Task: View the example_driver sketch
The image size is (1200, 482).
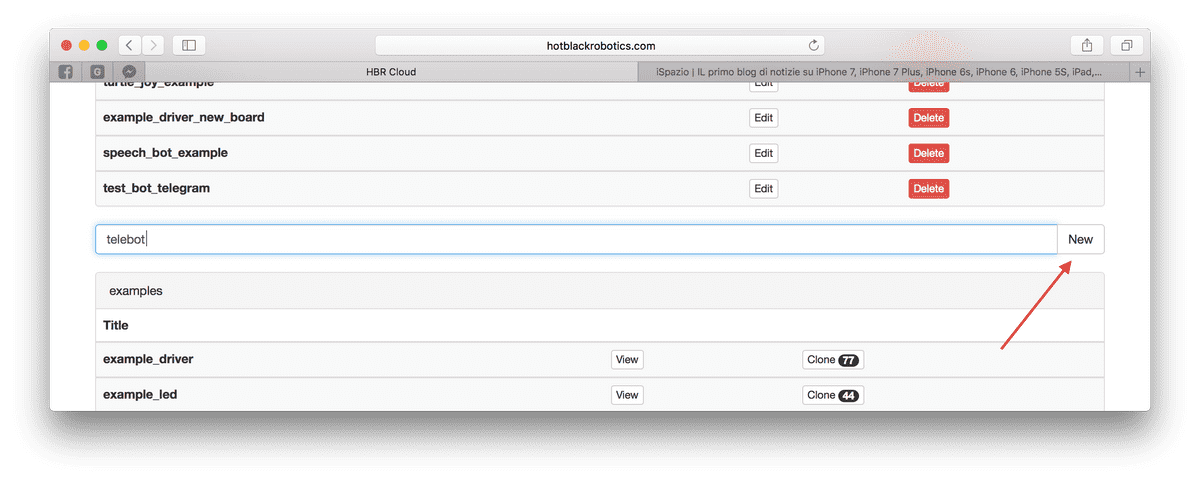Action: (627, 360)
